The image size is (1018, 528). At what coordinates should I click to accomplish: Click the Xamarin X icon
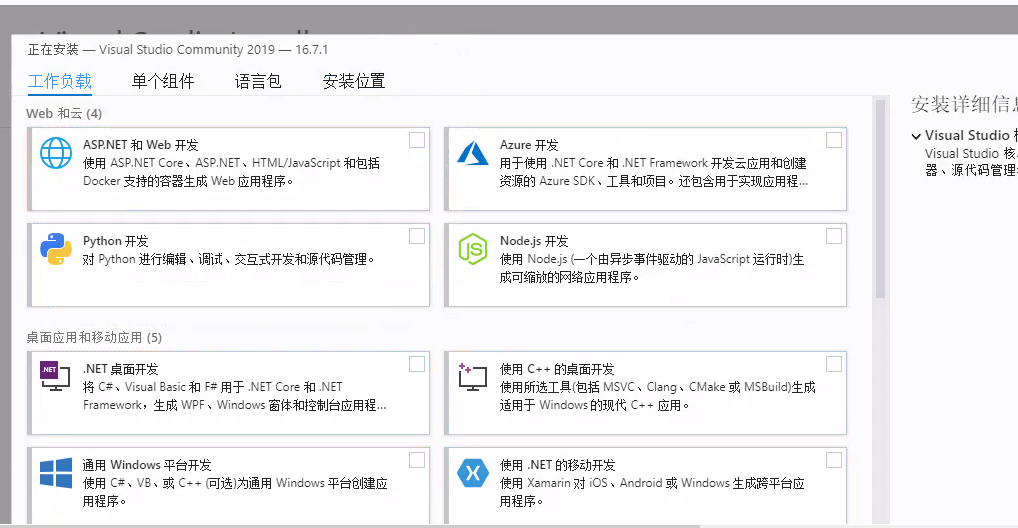pyautogui.click(x=473, y=473)
